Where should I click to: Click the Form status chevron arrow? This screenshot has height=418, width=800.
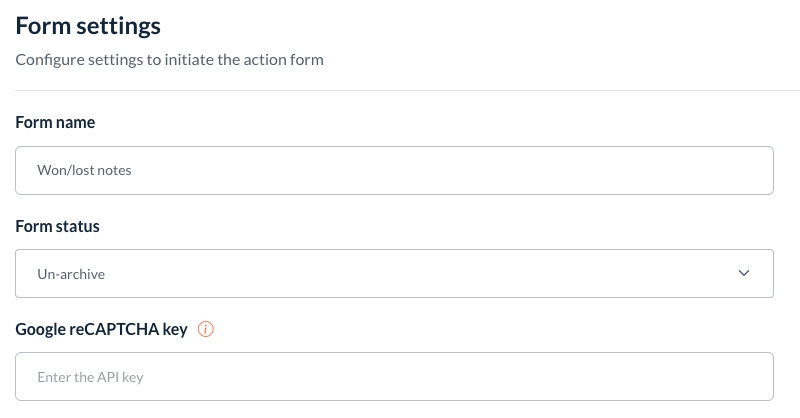[743, 273]
